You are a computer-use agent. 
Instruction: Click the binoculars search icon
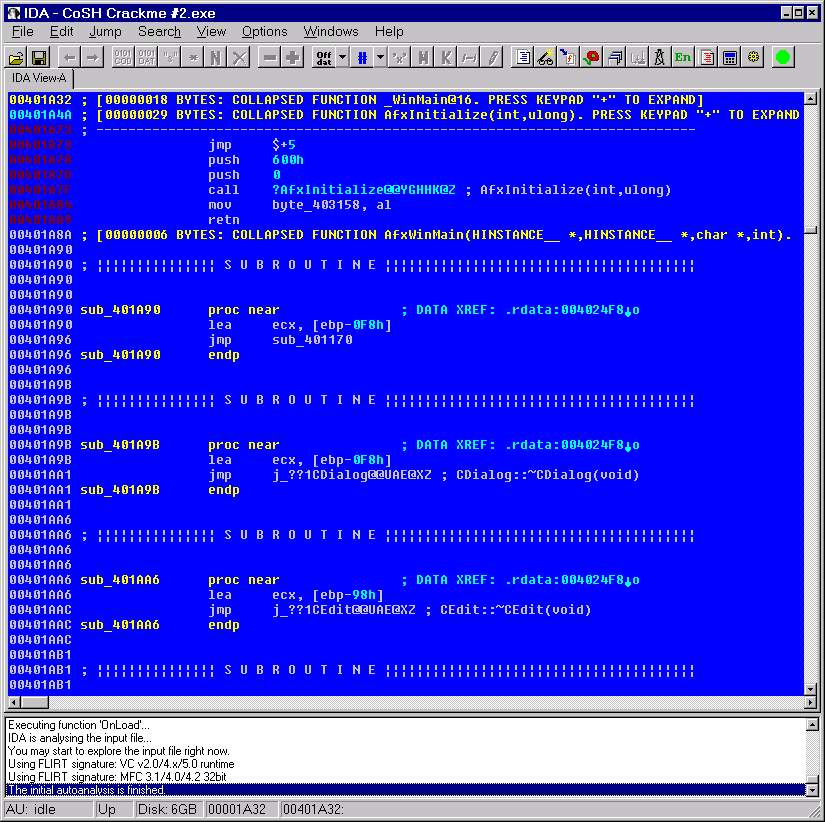tap(545, 57)
